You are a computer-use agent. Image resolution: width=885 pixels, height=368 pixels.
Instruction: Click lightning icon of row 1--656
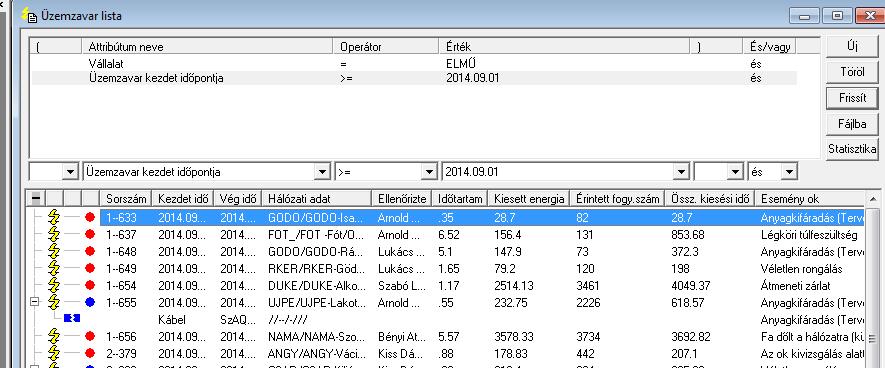click(x=54, y=336)
